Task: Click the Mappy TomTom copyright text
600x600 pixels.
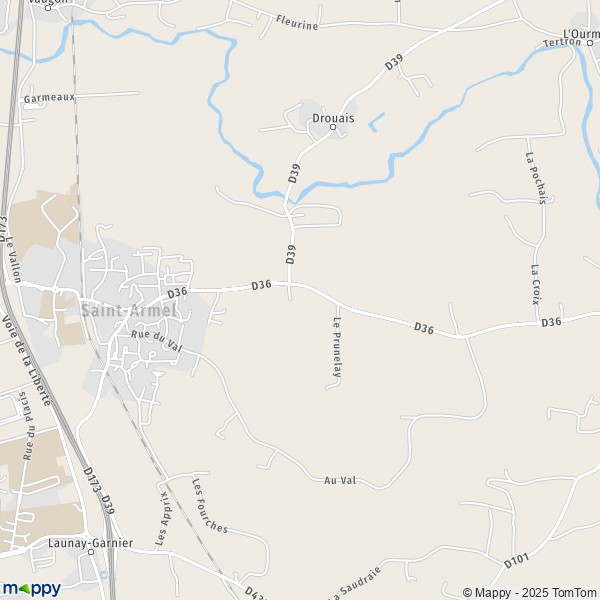Action: click(x=531, y=593)
